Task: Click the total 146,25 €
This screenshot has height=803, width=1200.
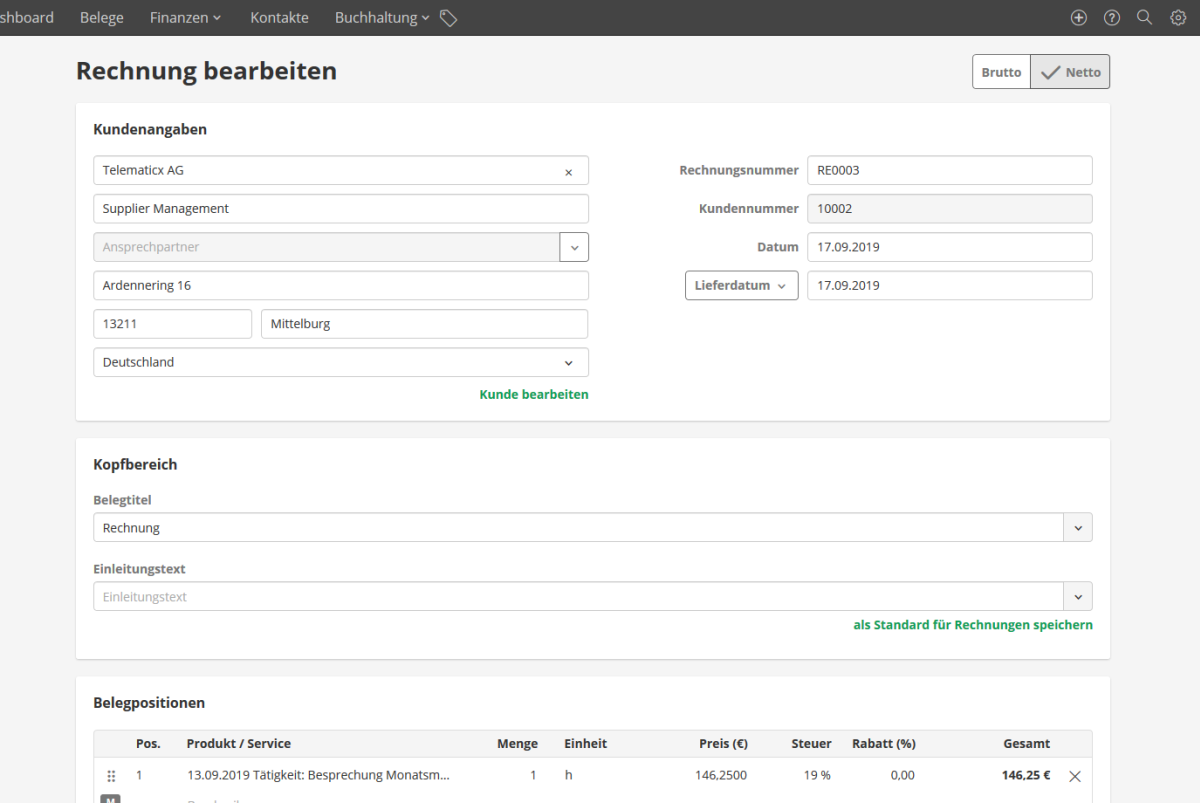Action: (x=1026, y=775)
